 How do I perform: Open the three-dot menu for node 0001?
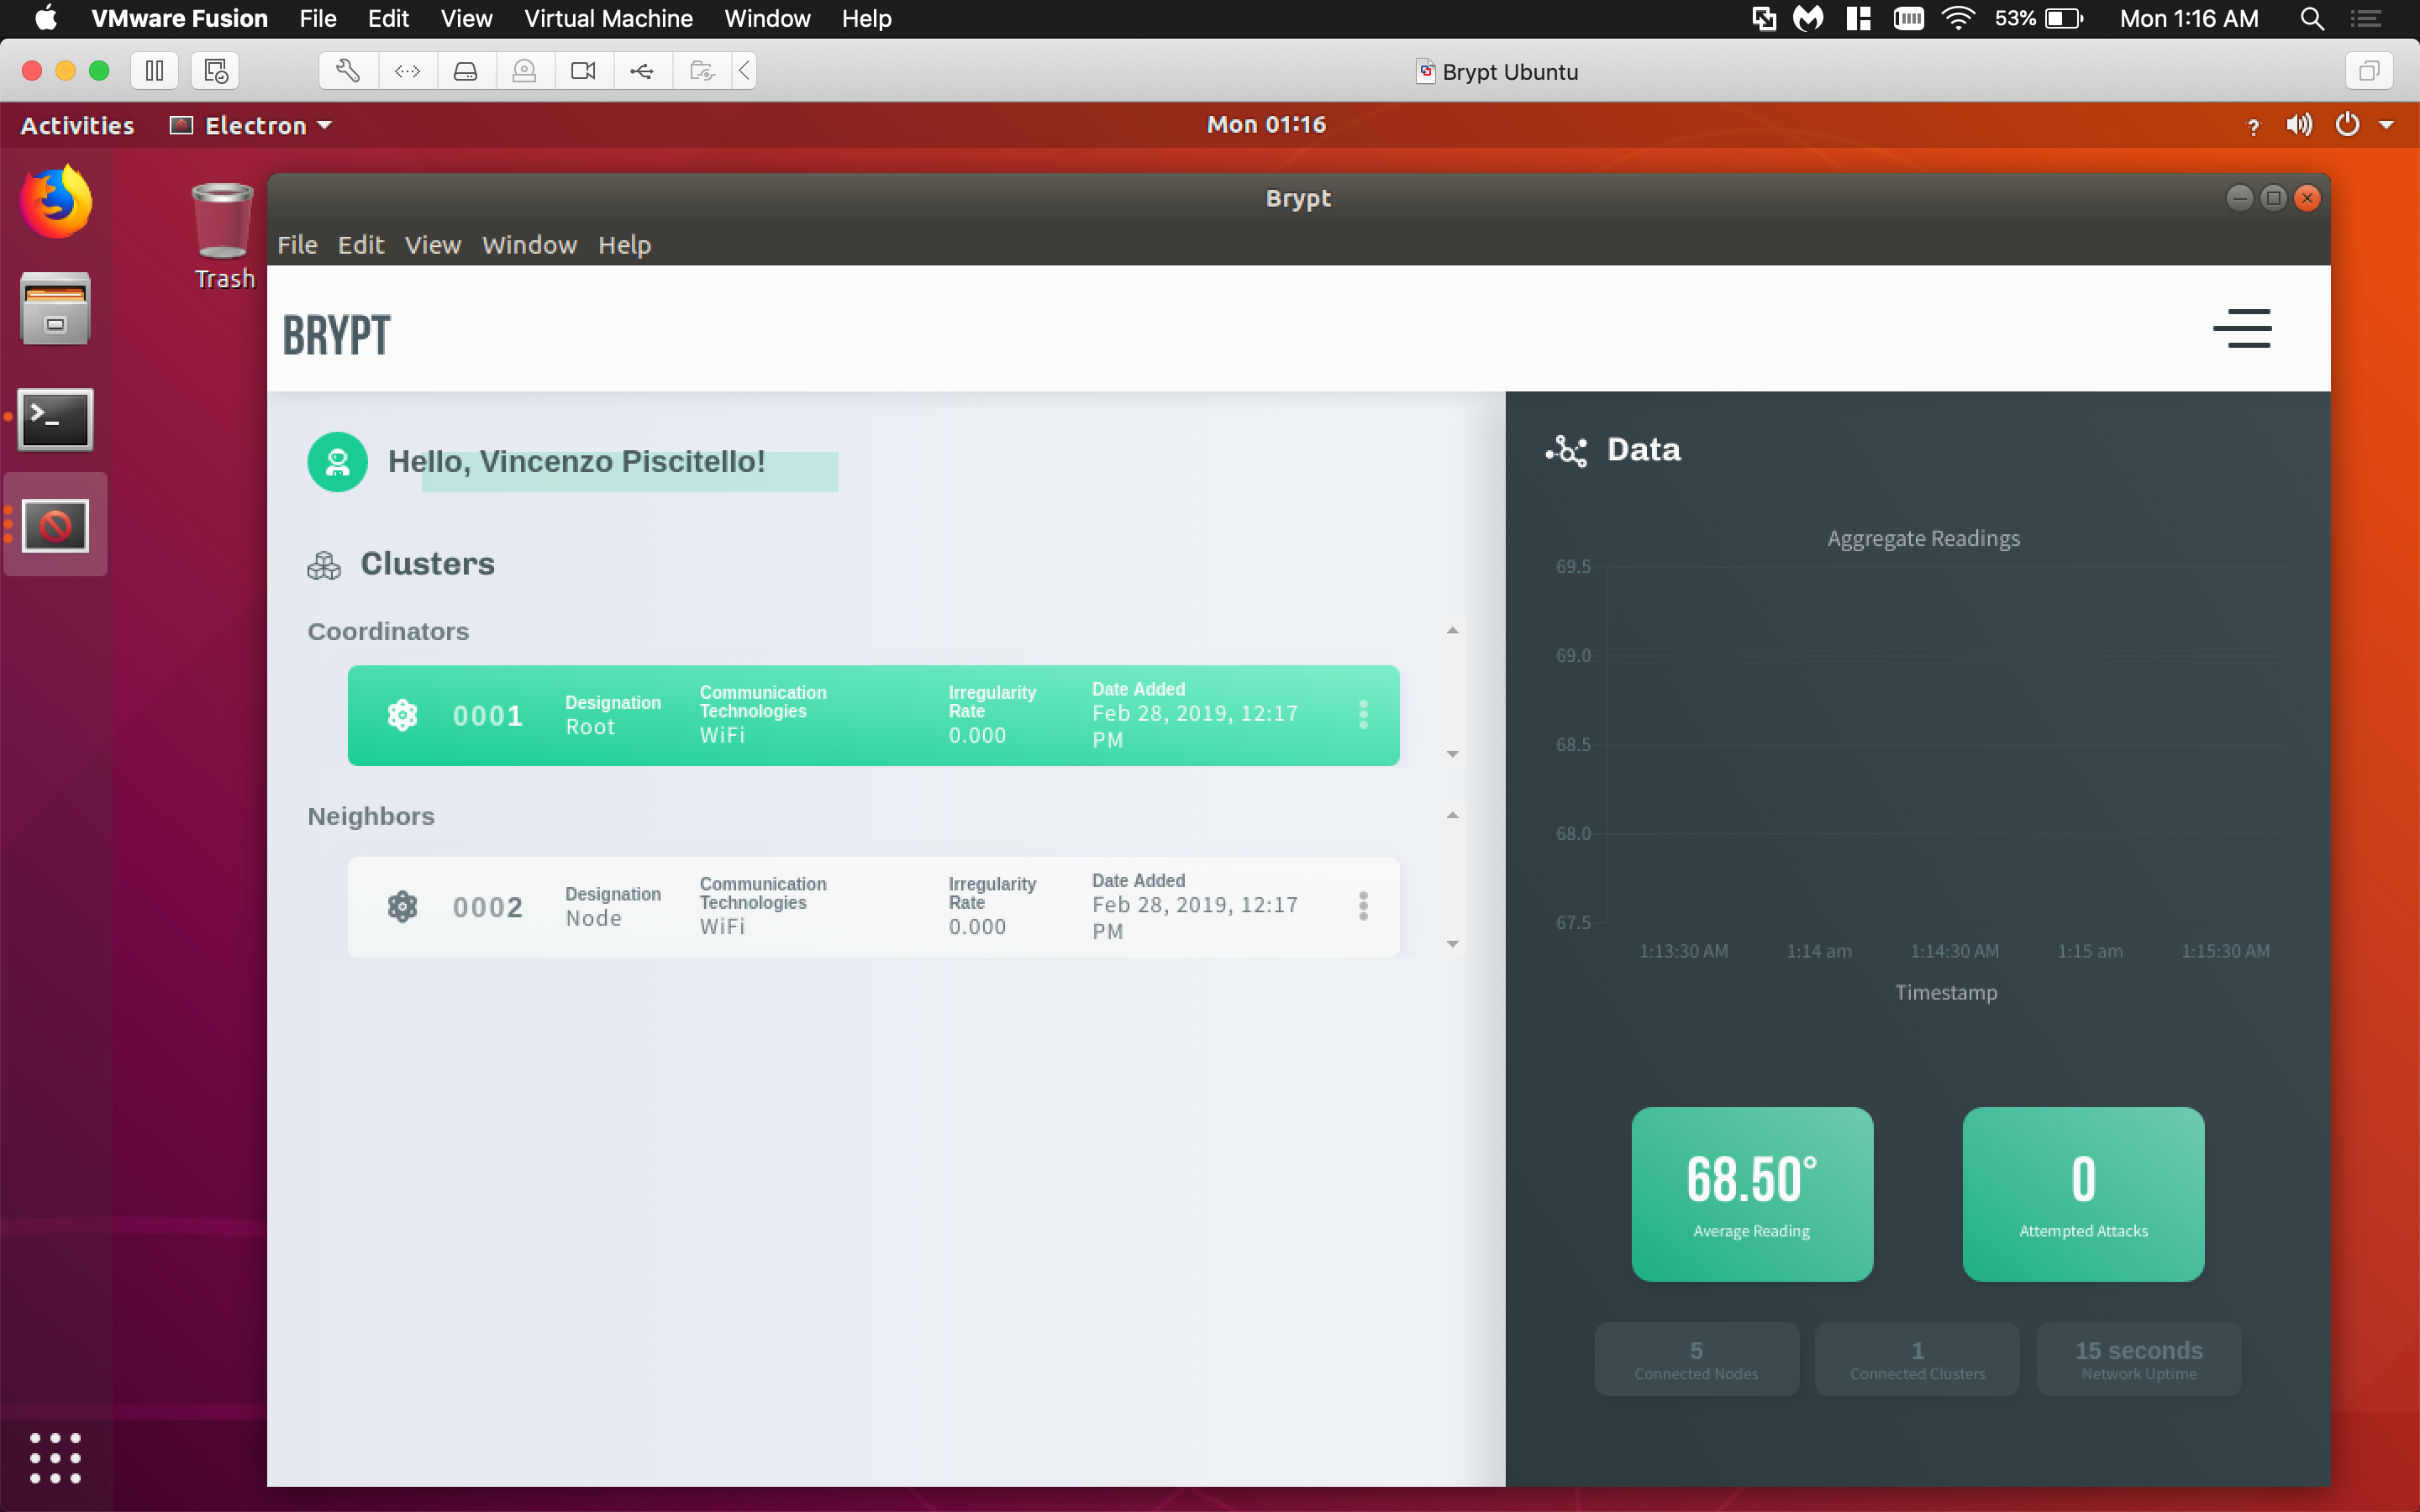point(1362,714)
